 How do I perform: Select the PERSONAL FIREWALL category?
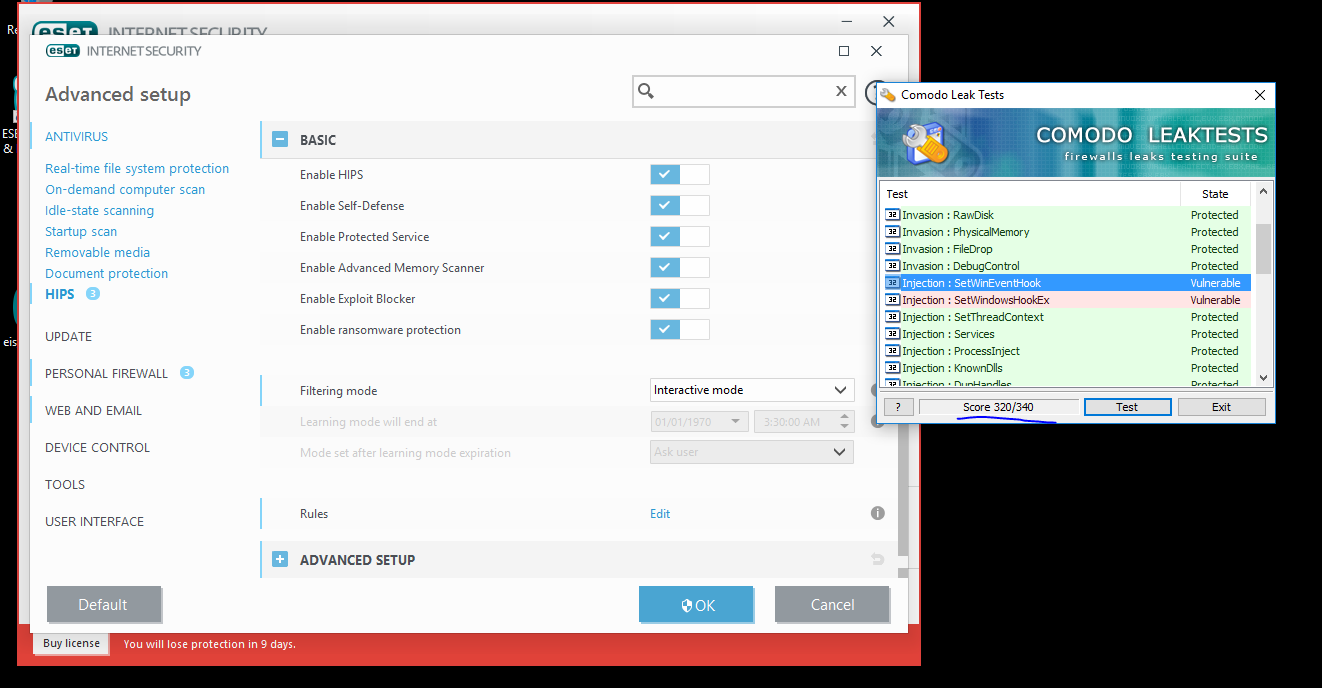[x=106, y=373]
